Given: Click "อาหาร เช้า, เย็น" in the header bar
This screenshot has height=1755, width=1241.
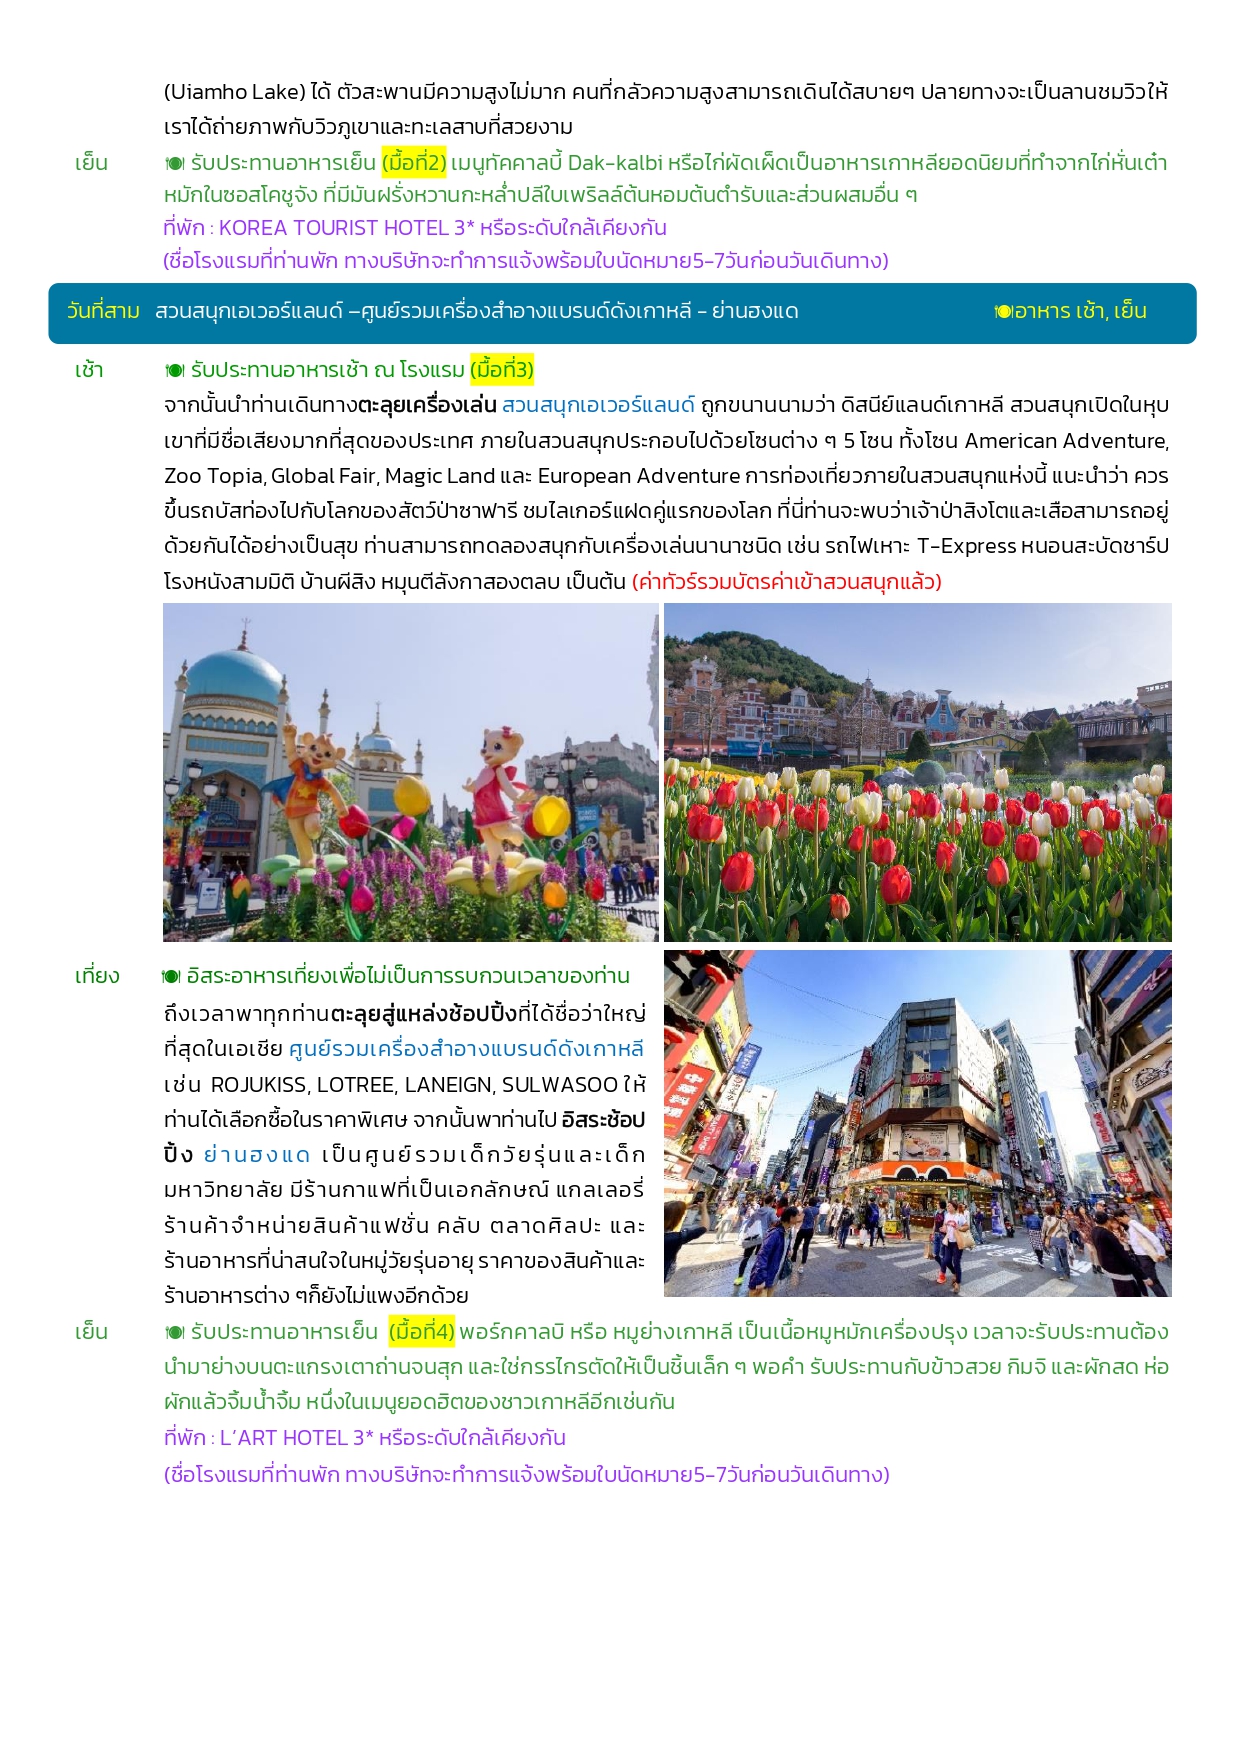Looking at the screenshot, I should point(1079,311).
